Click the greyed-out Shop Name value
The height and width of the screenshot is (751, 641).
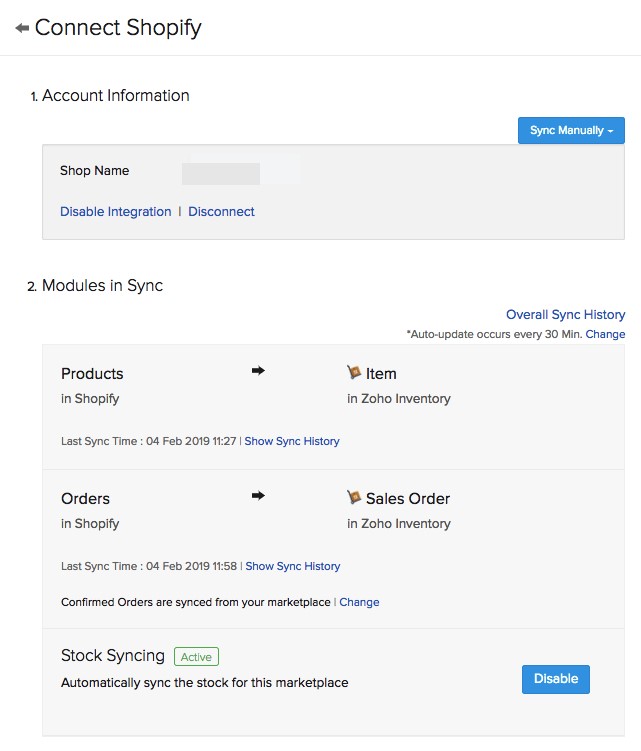pos(221,173)
